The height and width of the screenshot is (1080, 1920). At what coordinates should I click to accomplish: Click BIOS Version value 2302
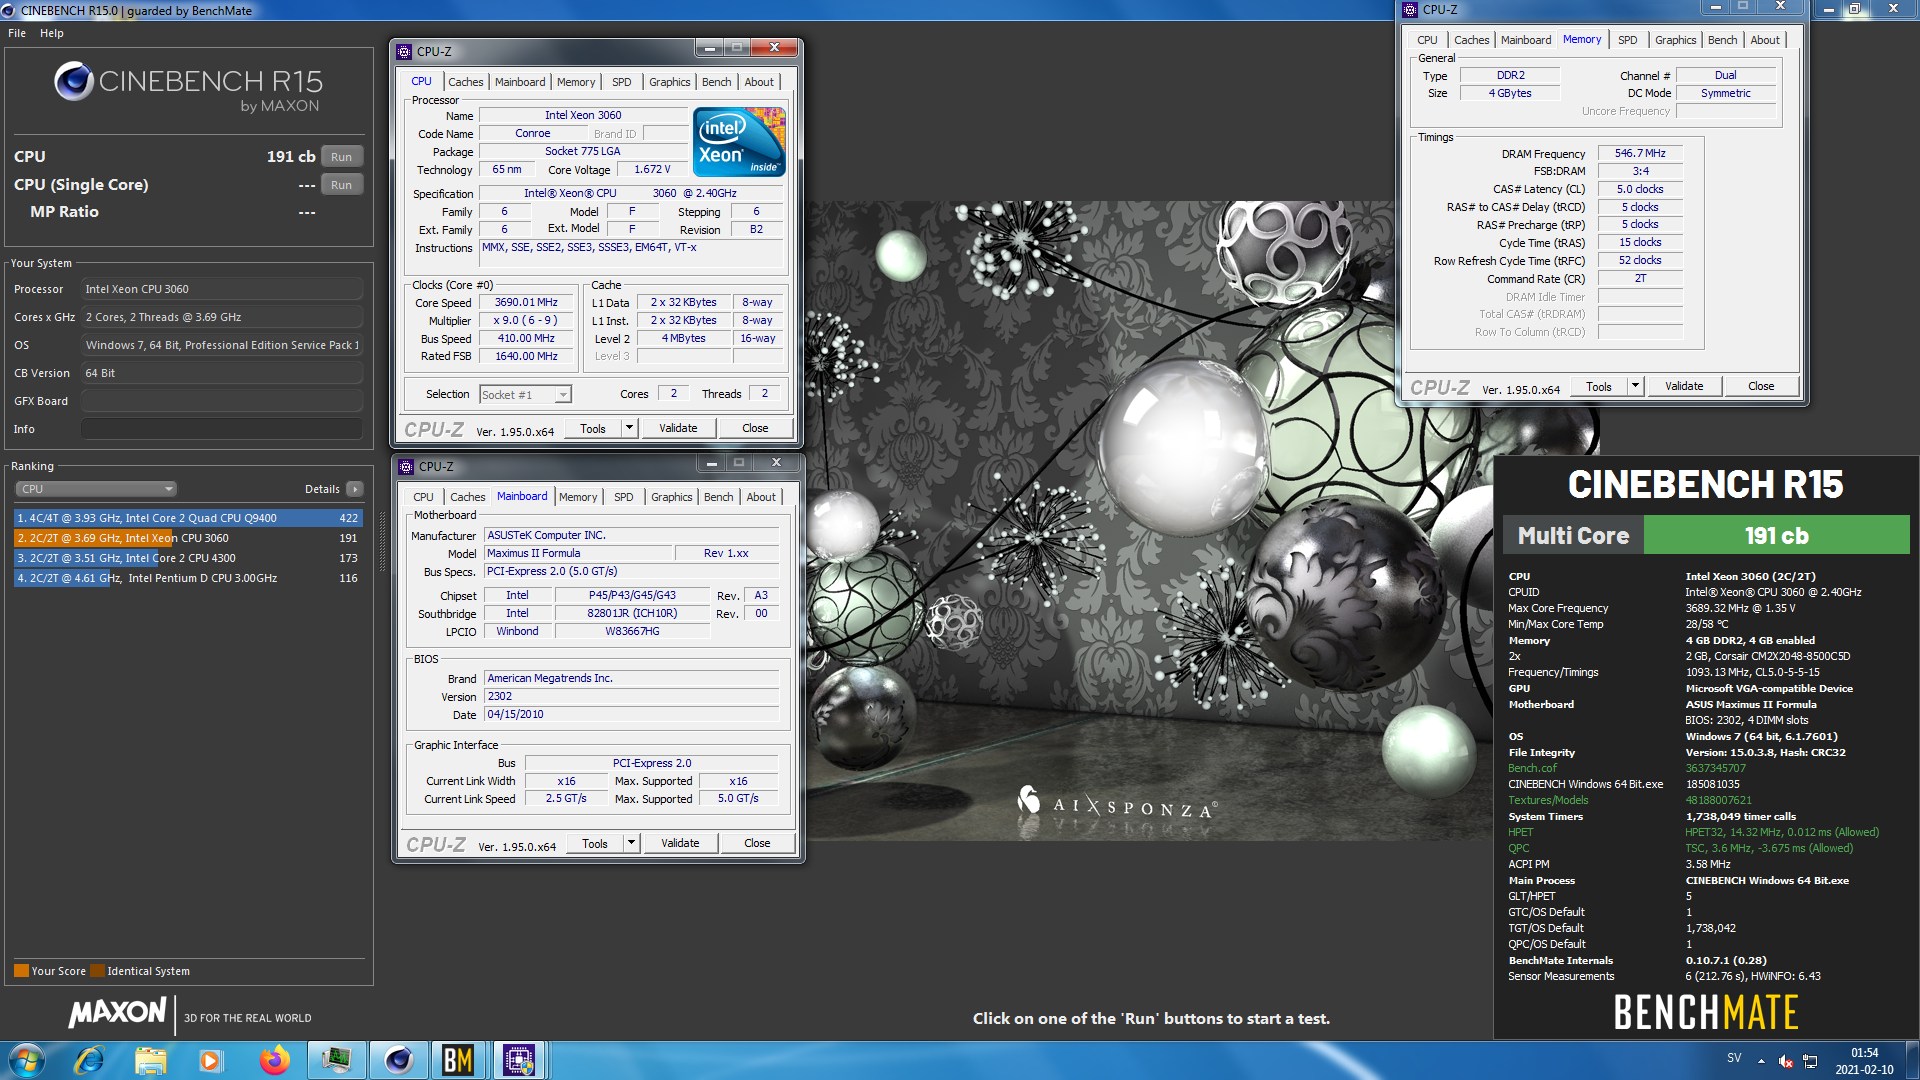(631, 696)
